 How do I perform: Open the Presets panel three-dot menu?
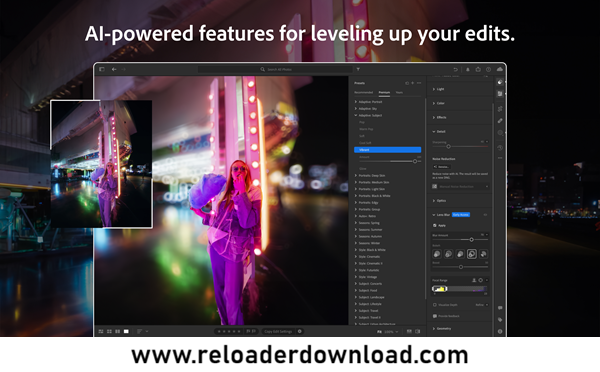pos(419,83)
